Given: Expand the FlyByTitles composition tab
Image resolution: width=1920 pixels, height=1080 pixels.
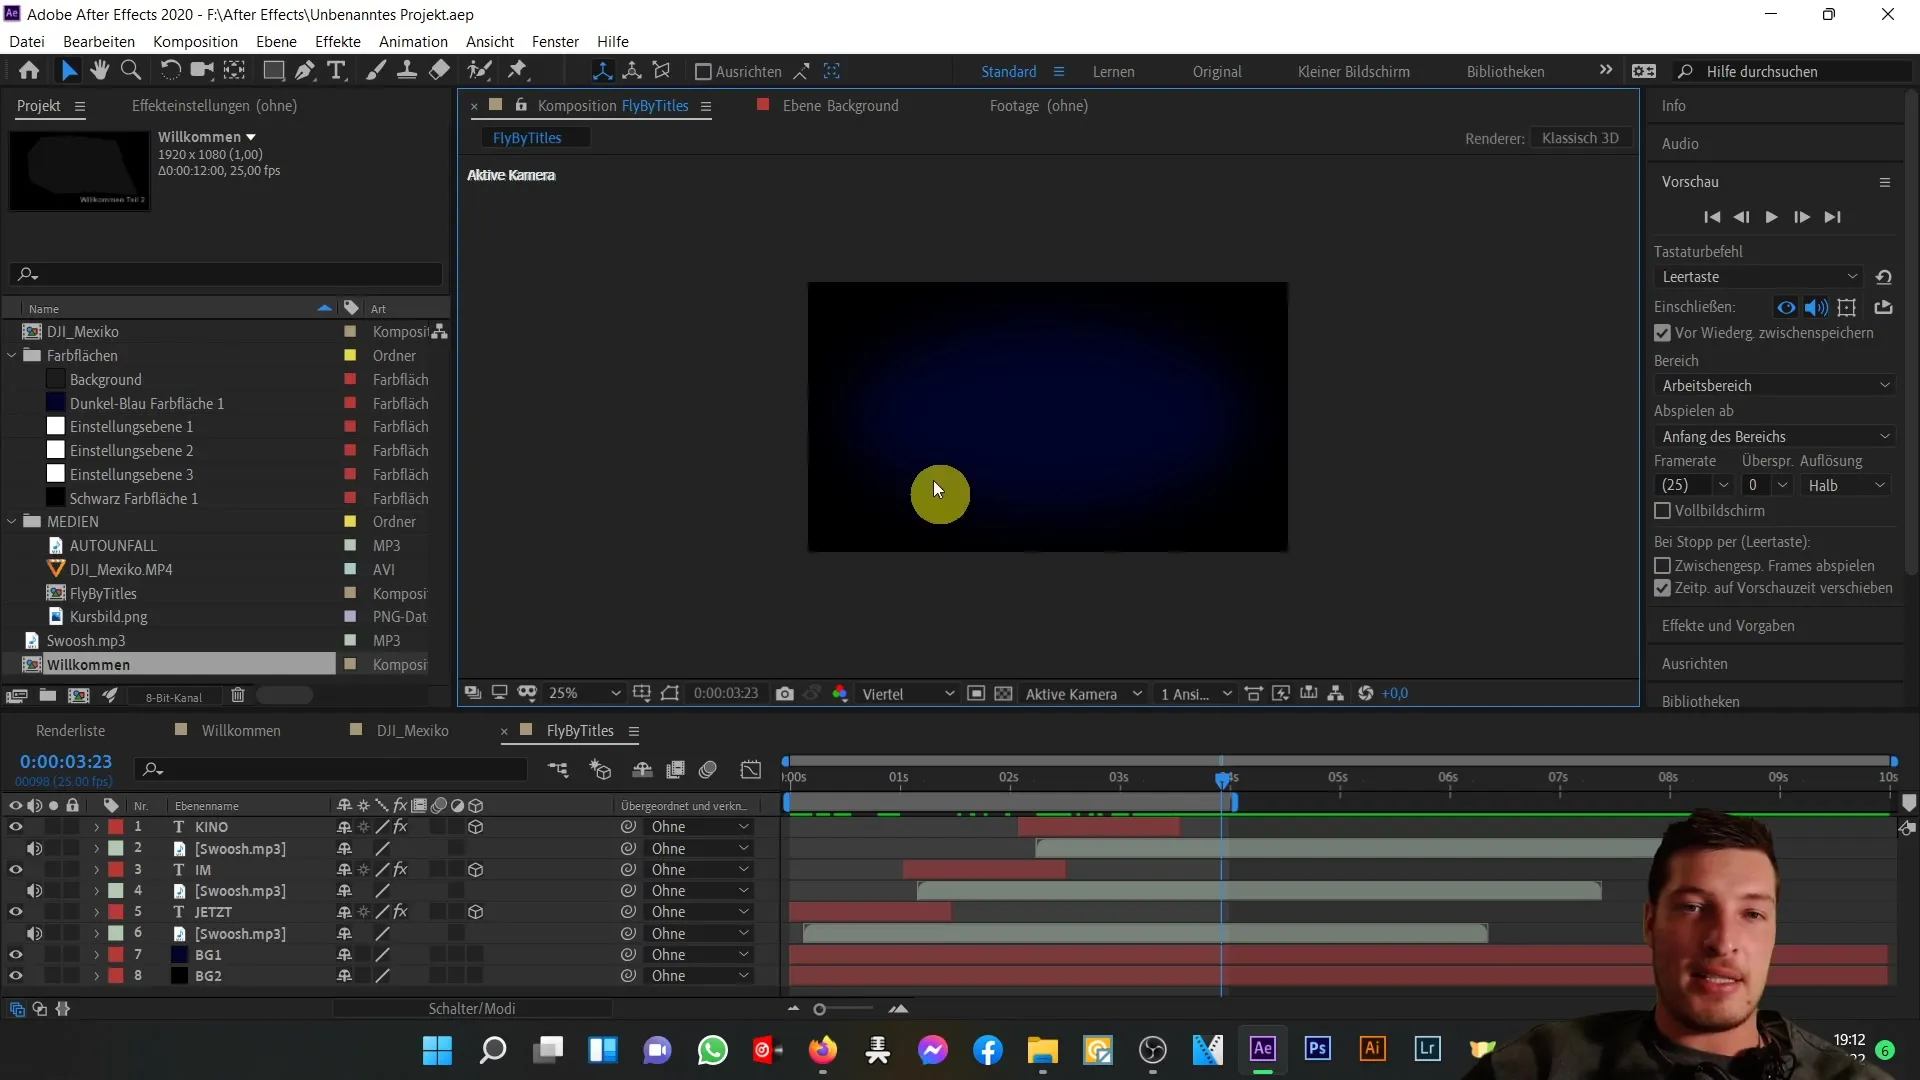Looking at the screenshot, I should [632, 729].
